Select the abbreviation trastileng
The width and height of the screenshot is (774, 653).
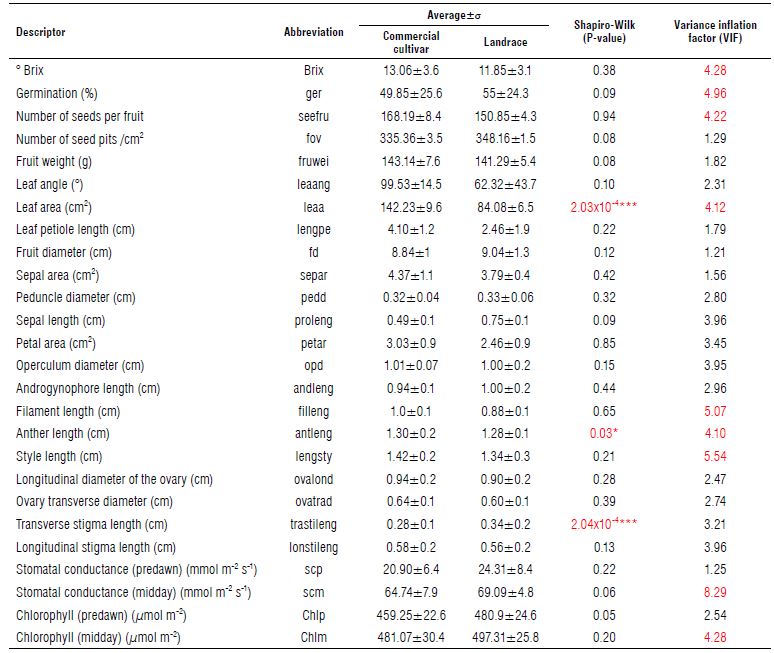pos(313,524)
